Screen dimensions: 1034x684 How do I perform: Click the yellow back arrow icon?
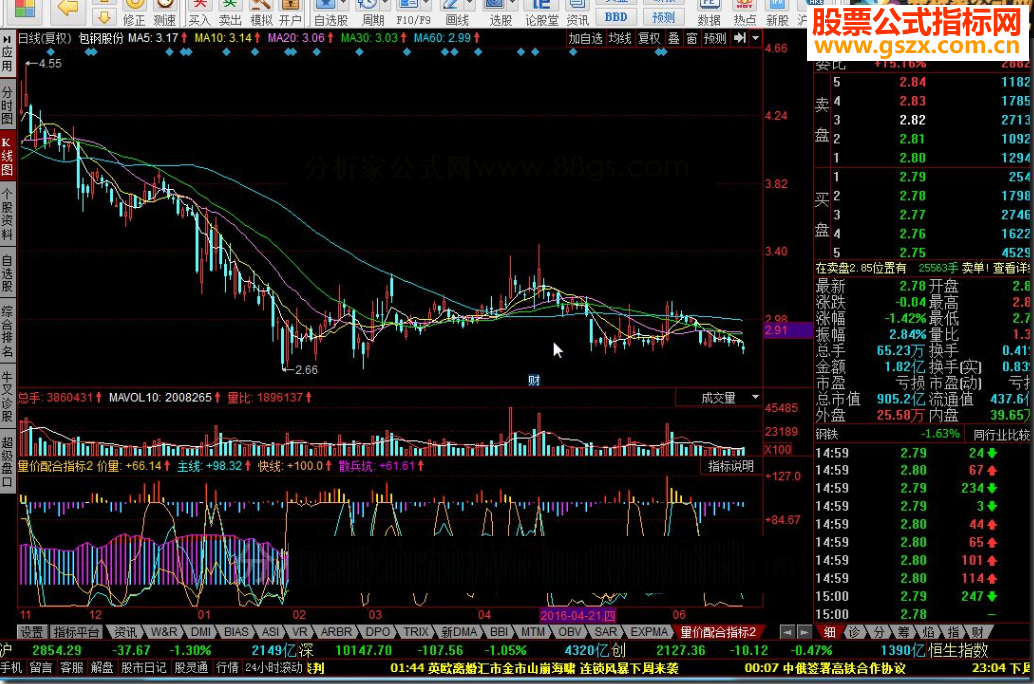coord(68,8)
